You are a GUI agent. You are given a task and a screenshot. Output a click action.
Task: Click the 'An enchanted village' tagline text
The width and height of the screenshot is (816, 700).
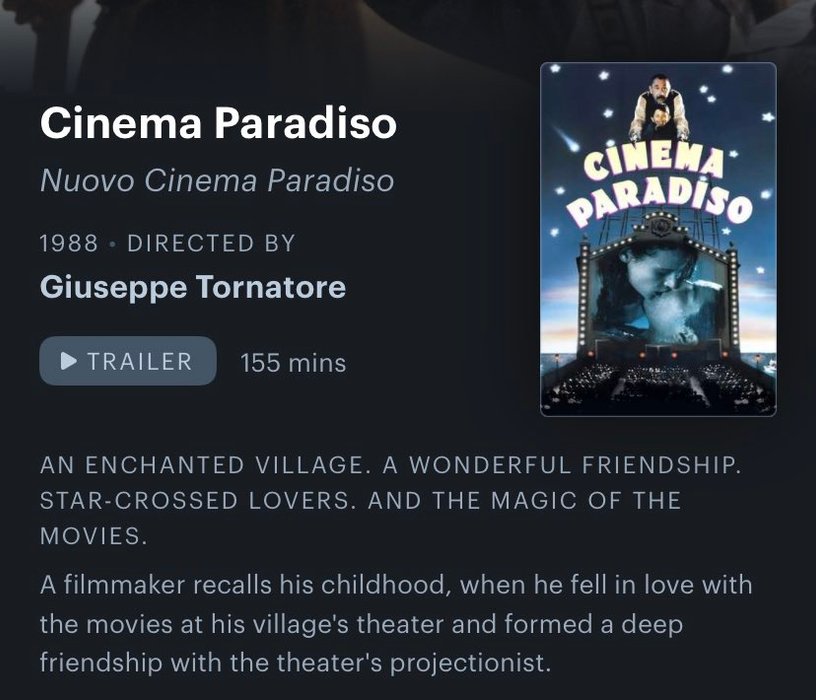(x=390, y=500)
